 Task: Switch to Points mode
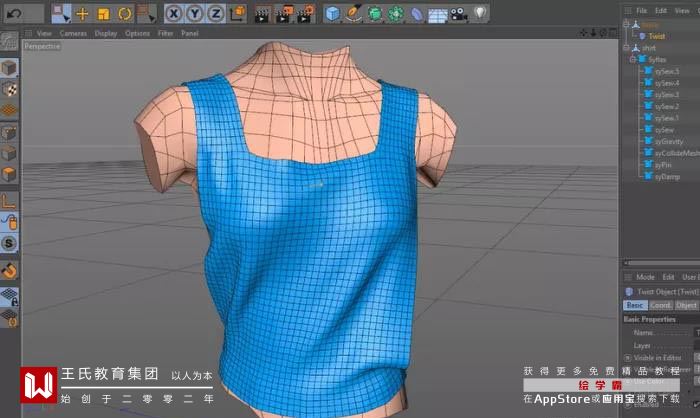point(9,133)
